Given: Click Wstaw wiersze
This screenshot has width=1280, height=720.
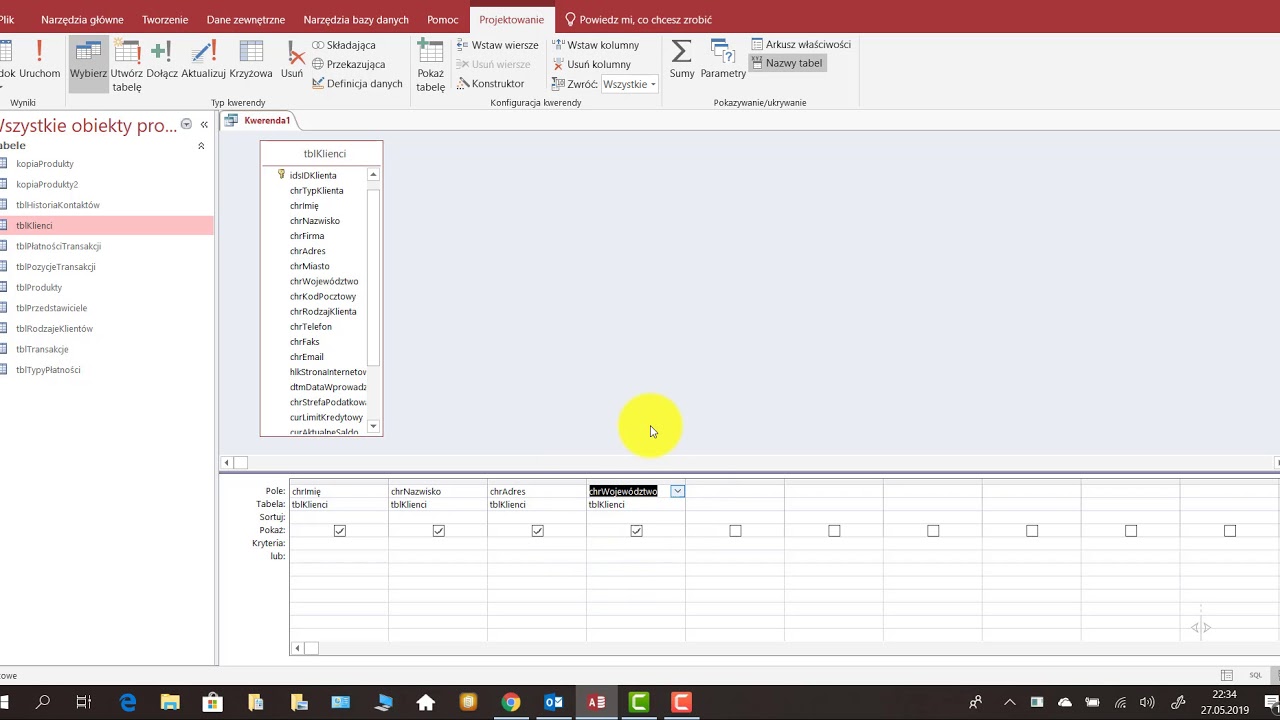Looking at the screenshot, I should (x=497, y=45).
